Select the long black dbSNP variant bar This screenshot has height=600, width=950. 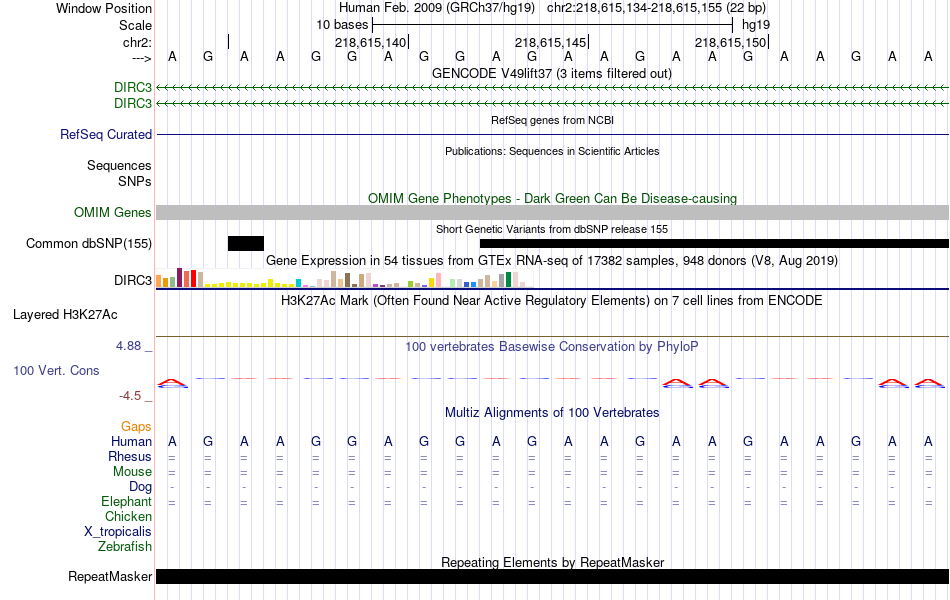point(714,244)
